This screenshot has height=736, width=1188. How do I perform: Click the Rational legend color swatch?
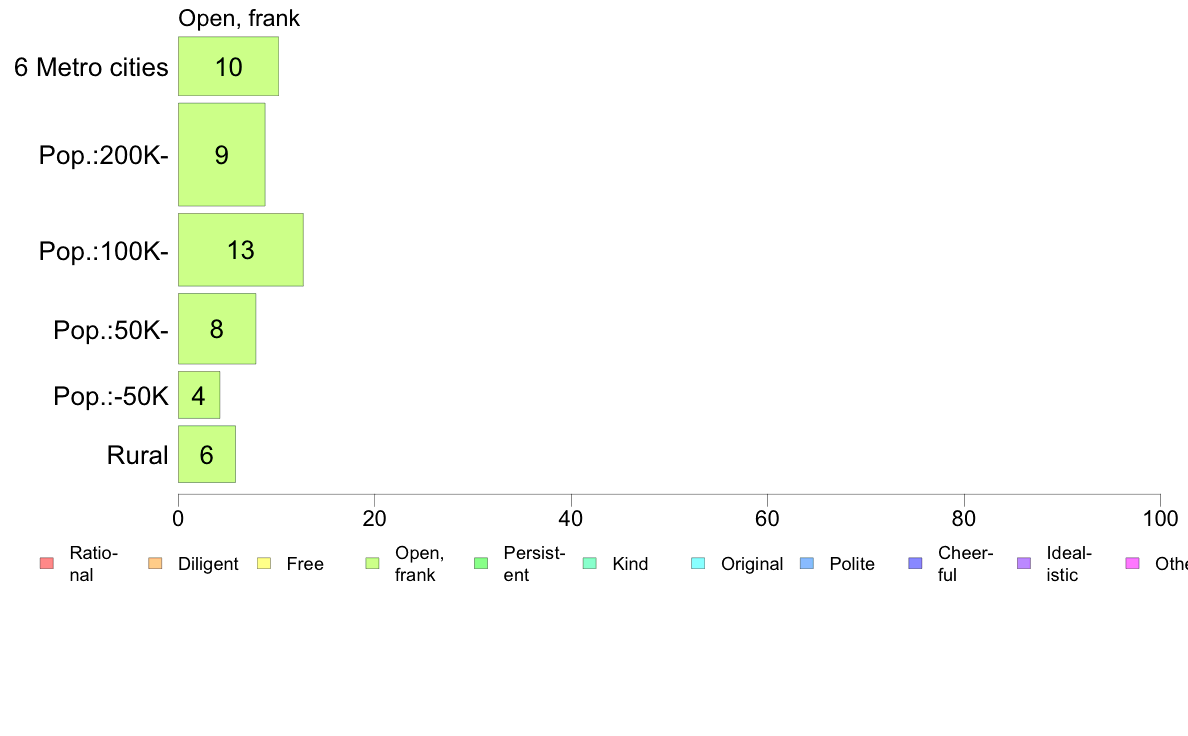47,563
